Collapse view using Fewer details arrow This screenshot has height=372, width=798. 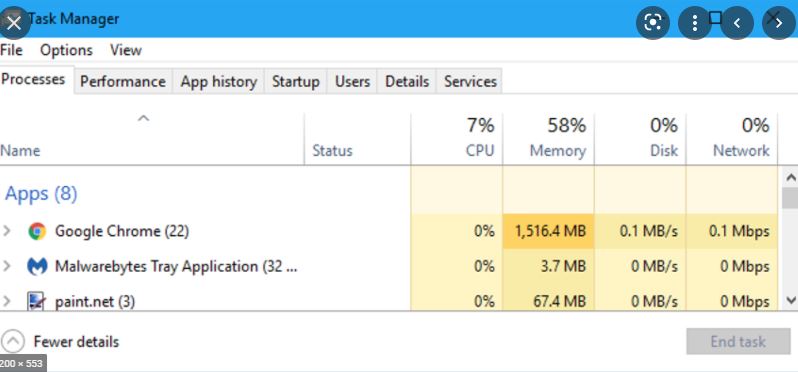(13, 341)
